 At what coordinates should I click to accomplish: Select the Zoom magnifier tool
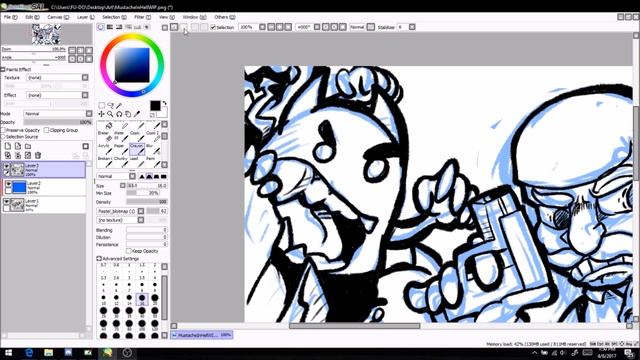click(x=110, y=114)
